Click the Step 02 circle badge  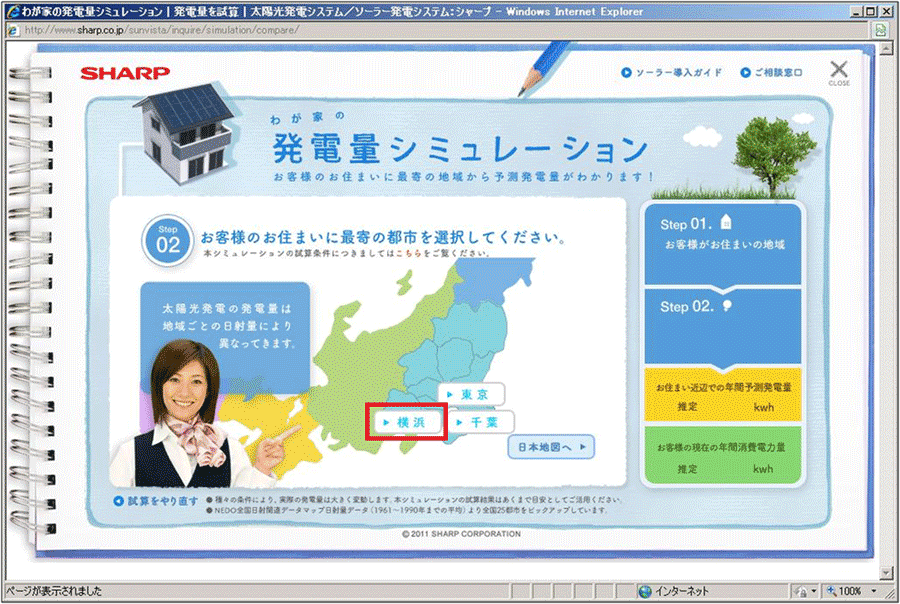[168, 240]
